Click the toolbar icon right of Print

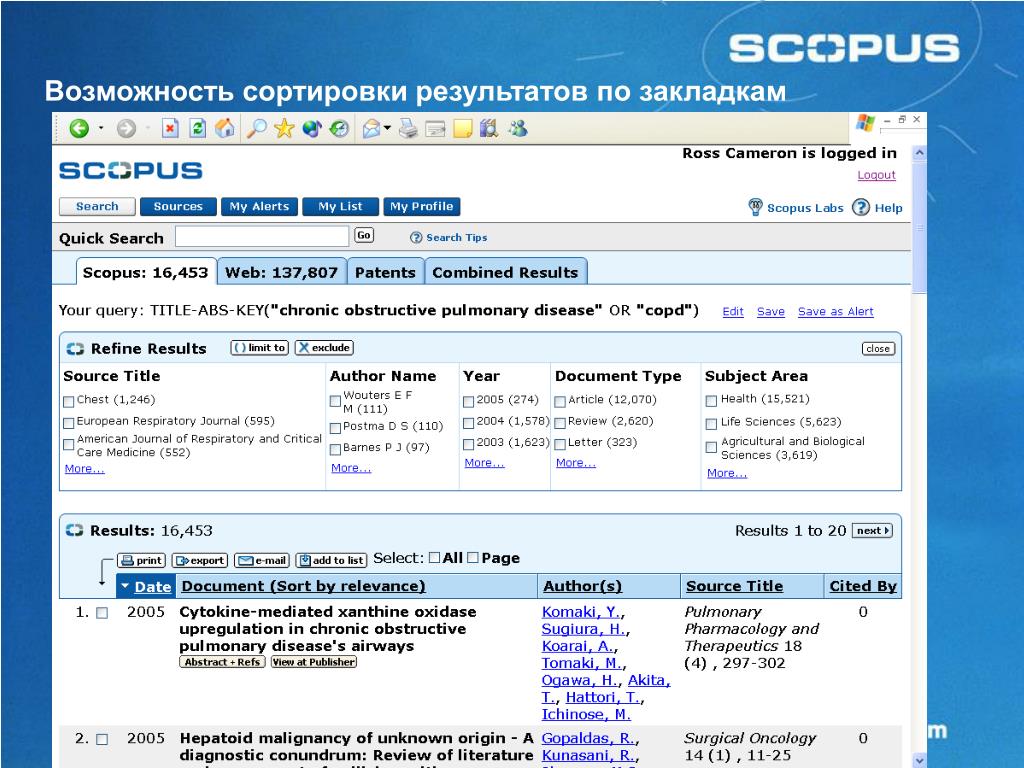pos(435,129)
